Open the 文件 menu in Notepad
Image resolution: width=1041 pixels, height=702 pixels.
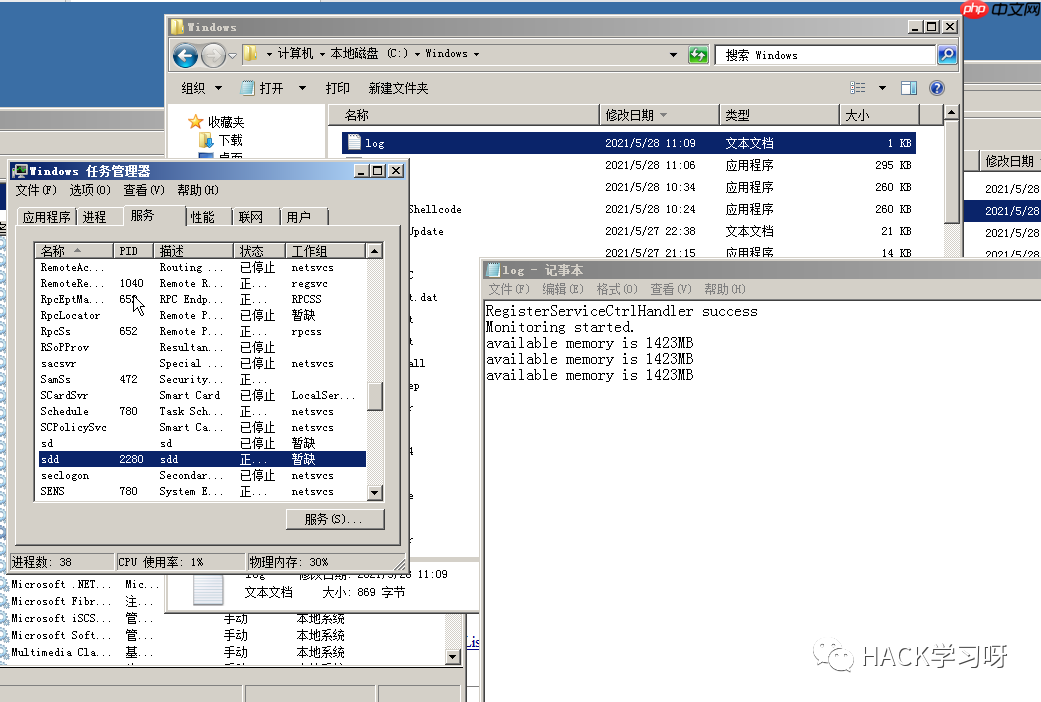click(x=504, y=288)
